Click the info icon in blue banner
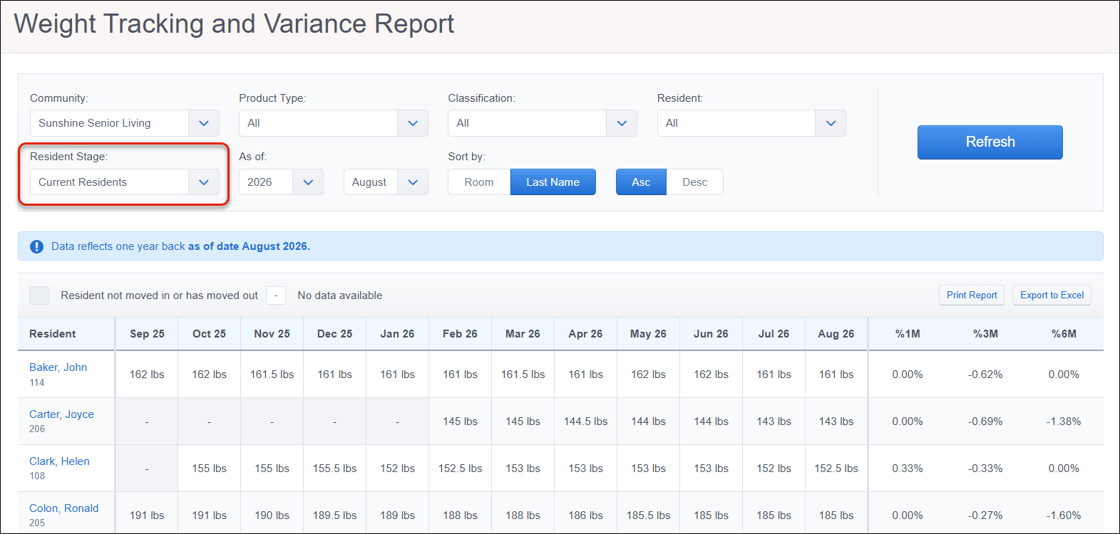This screenshot has width=1120, height=534. click(36, 246)
